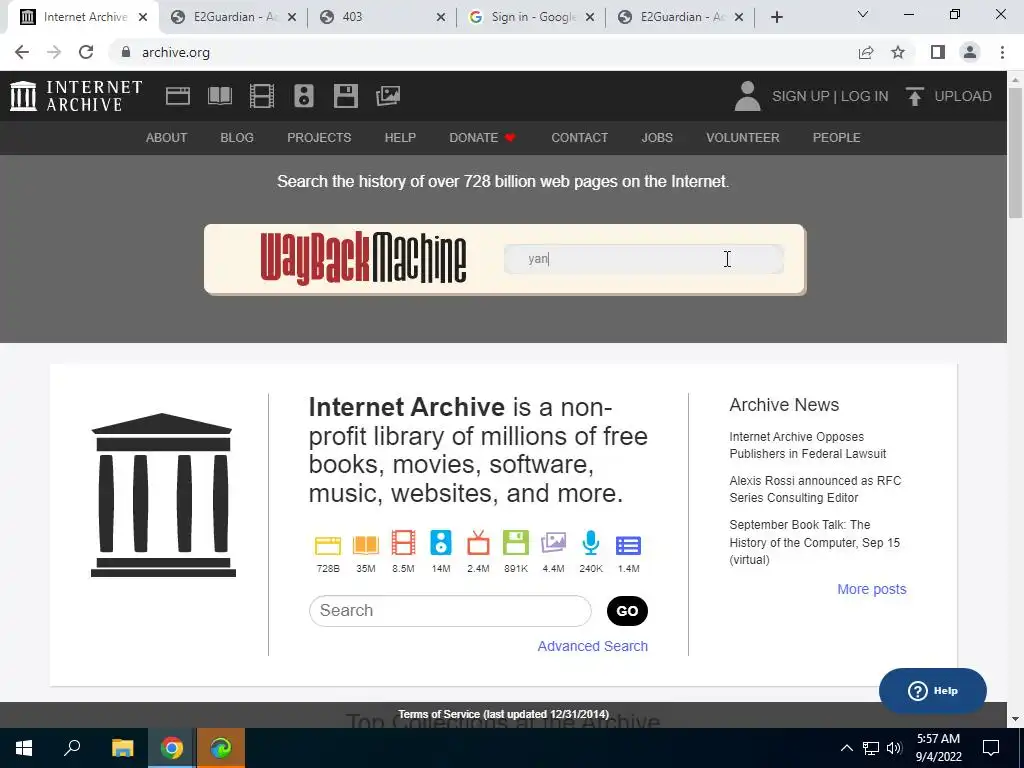Screen dimensions: 1024x768
Task: Open the orange texts icon labeled 35M
Action: (366, 544)
